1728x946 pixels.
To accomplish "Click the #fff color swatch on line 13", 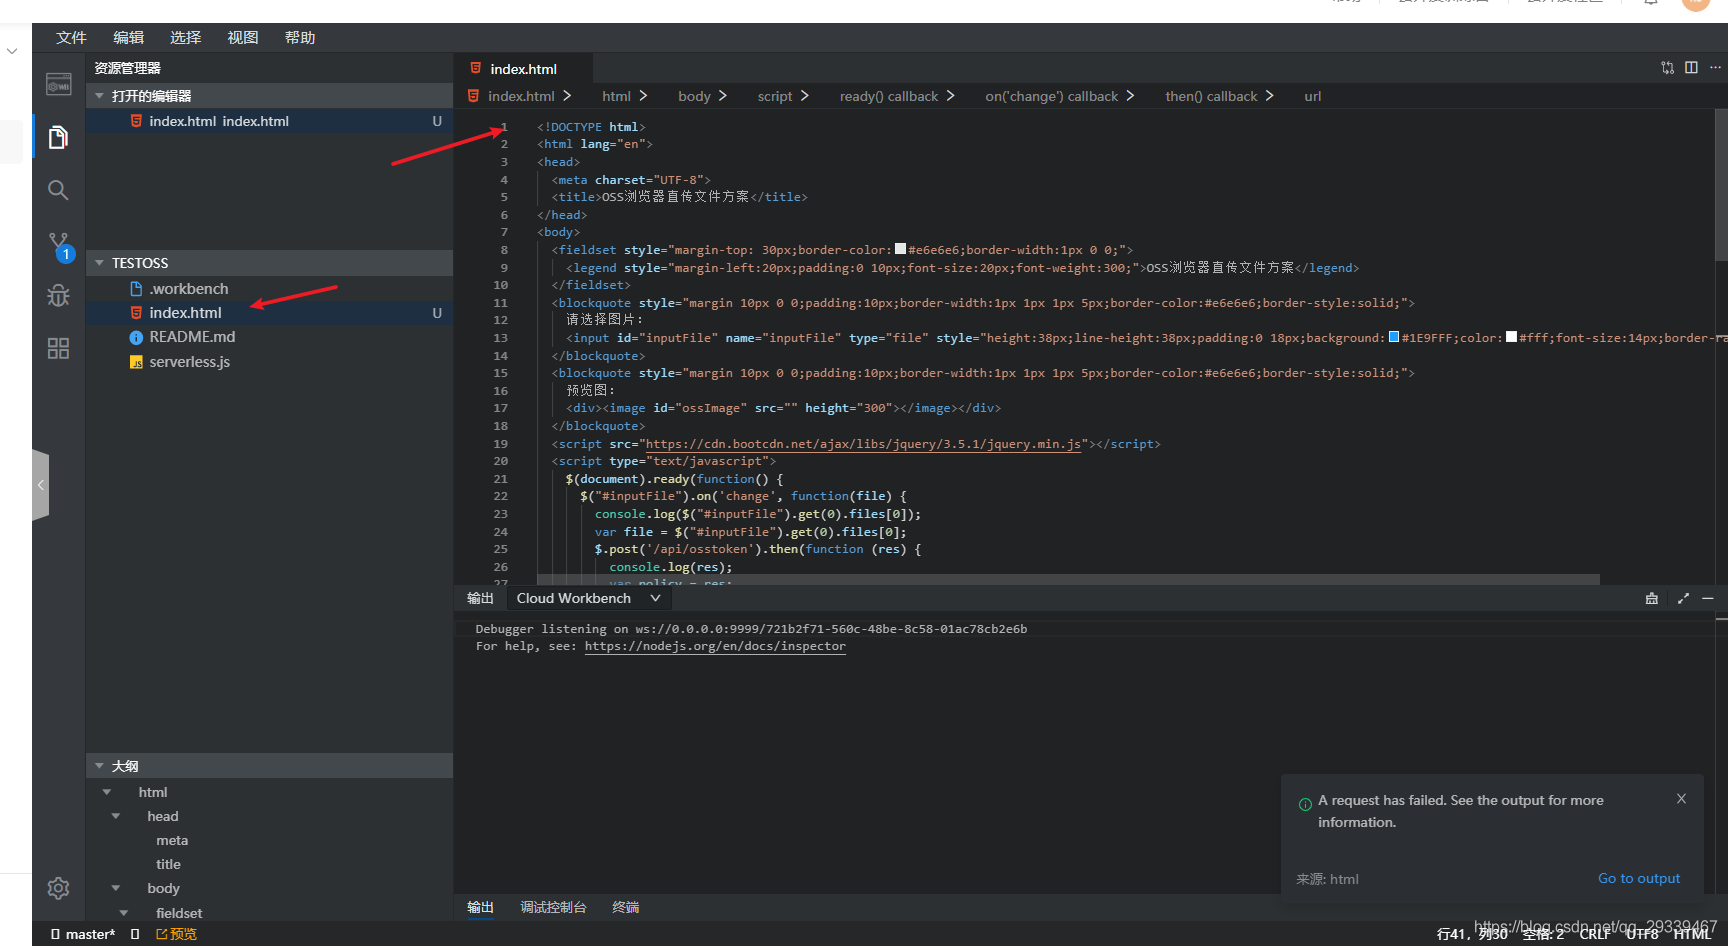I will click(x=1511, y=337).
